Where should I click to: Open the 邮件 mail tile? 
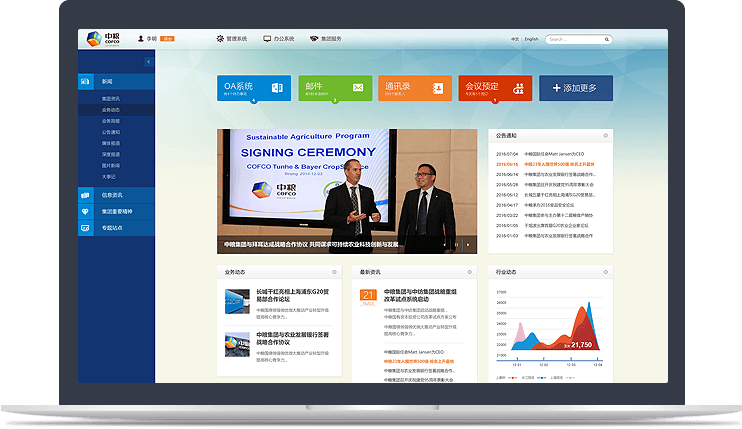click(x=334, y=88)
